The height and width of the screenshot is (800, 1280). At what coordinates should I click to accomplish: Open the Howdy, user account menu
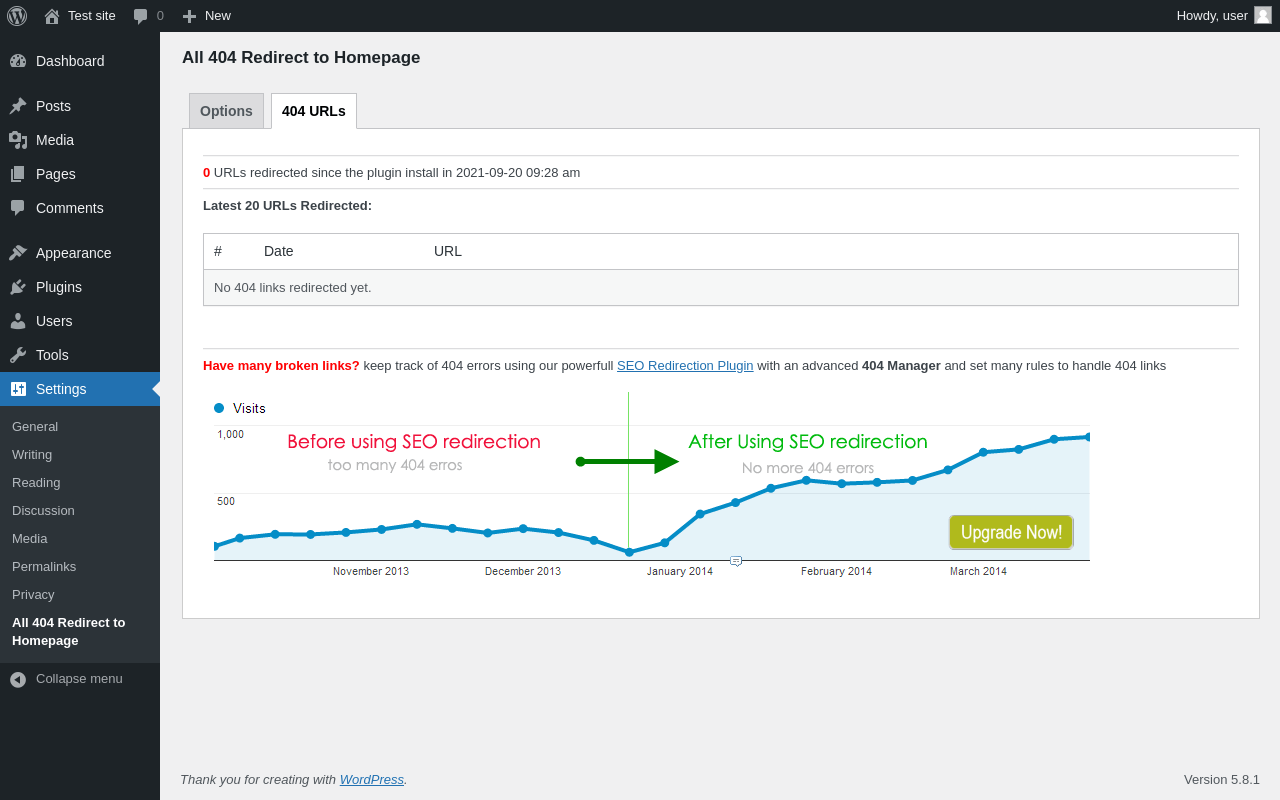tap(1224, 16)
